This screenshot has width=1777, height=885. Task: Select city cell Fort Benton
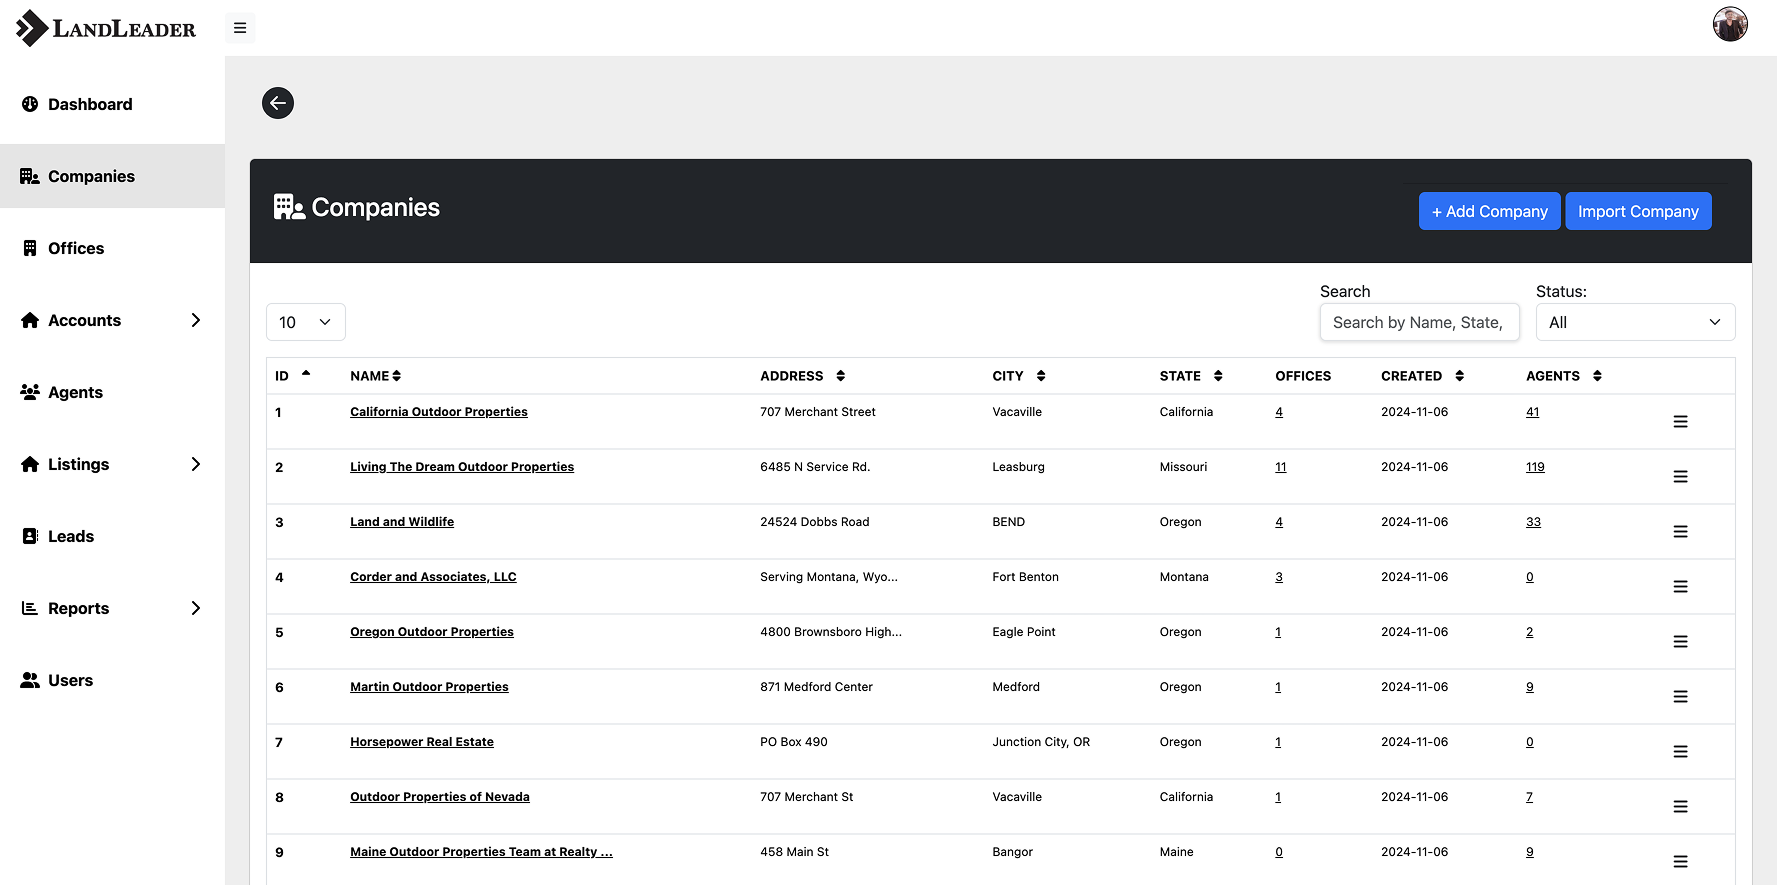pos(1025,577)
